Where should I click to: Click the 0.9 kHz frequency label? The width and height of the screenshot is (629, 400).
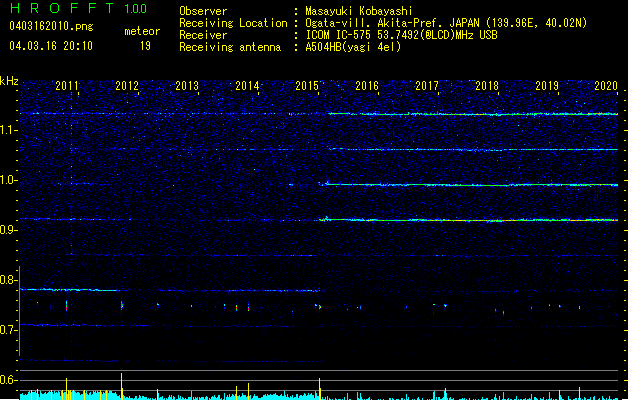pyautogui.click(x=9, y=230)
